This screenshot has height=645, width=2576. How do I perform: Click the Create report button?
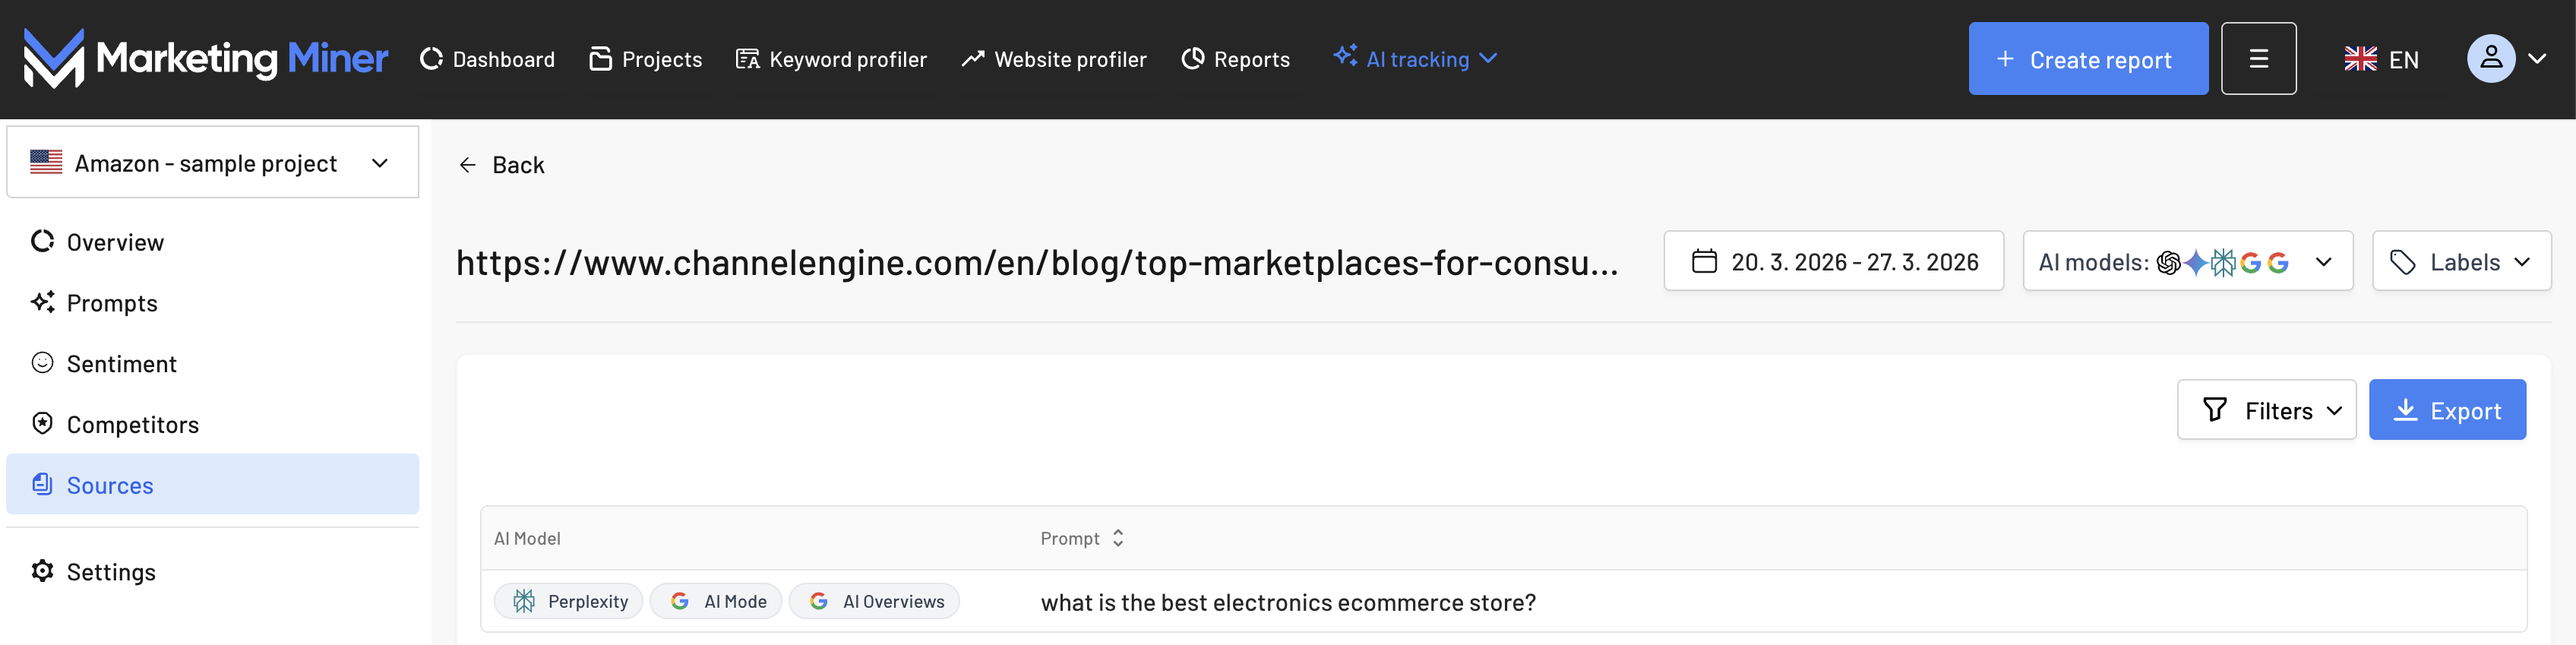2087,59
